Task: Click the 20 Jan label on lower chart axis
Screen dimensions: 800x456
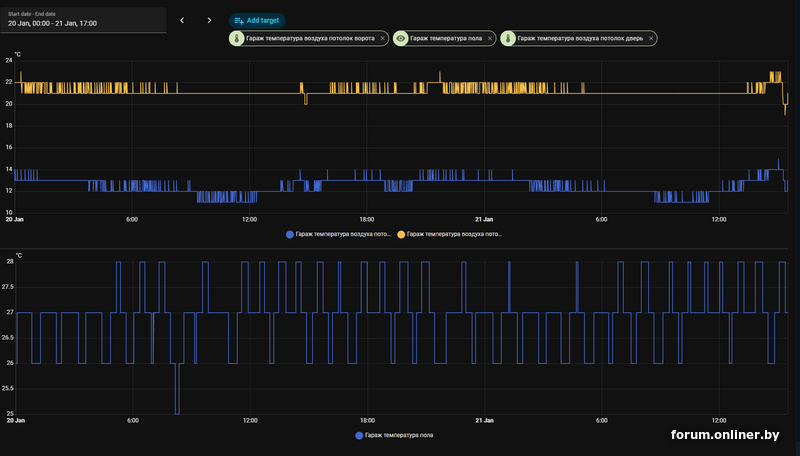Action: point(15,420)
